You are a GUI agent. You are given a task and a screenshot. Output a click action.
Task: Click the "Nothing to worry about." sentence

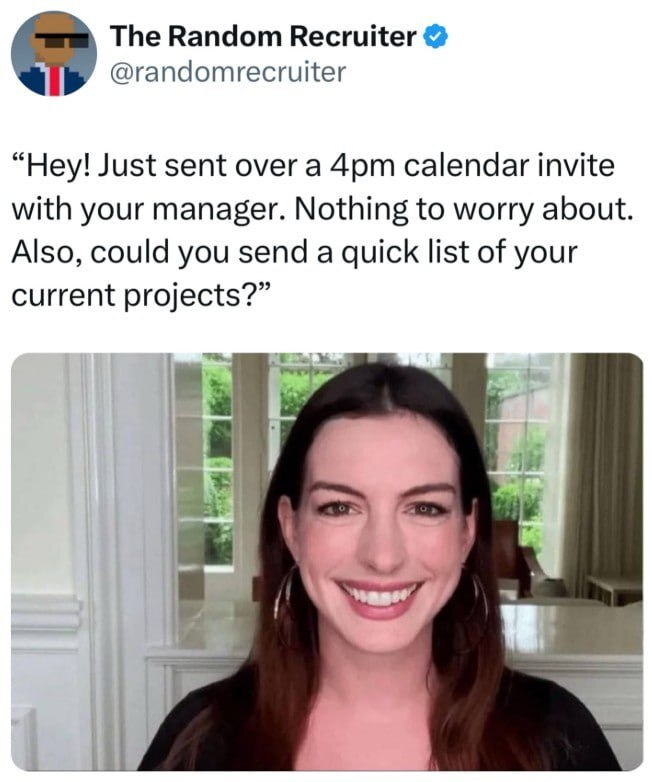(463, 209)
